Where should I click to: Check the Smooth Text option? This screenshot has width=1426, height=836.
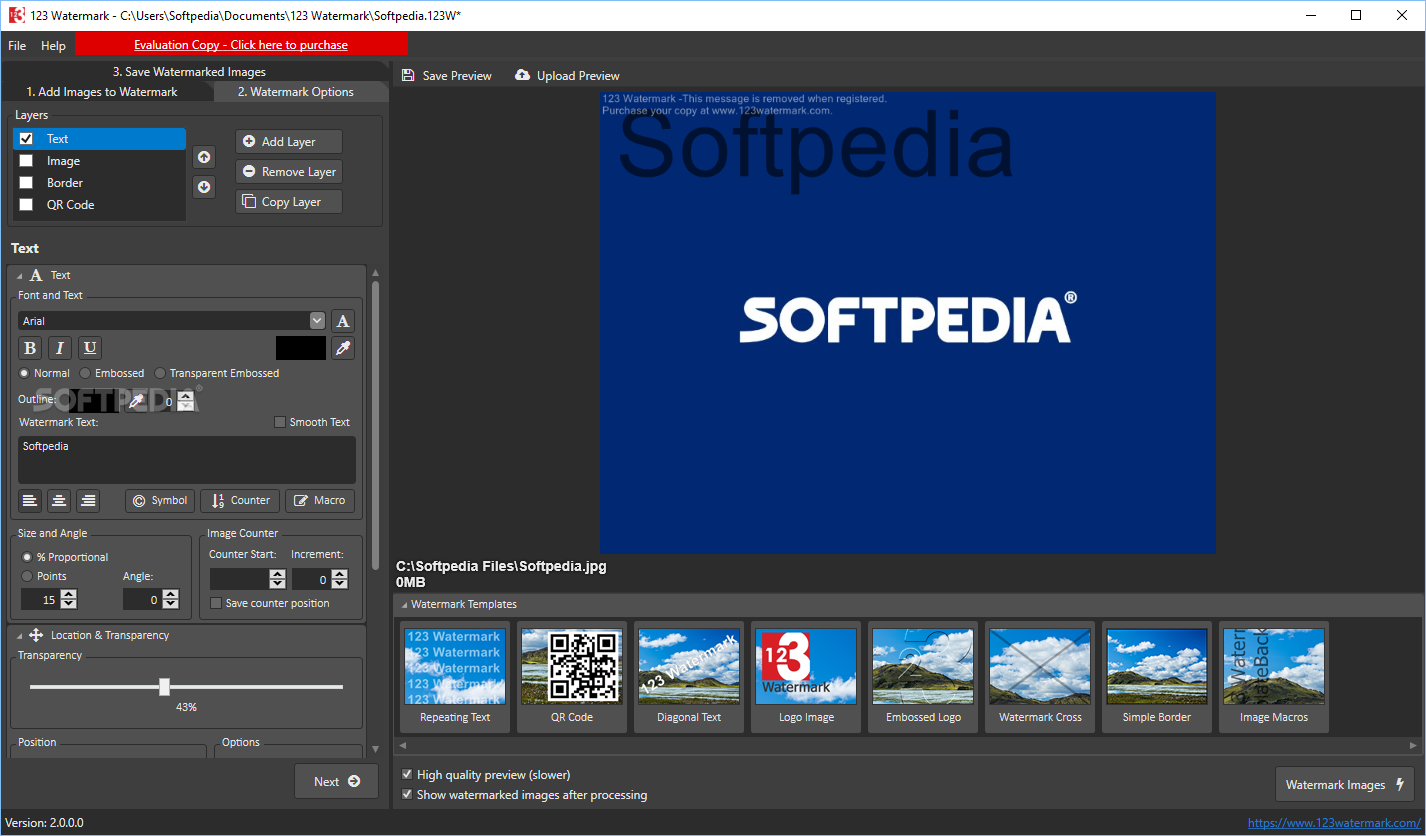point(280,422)
